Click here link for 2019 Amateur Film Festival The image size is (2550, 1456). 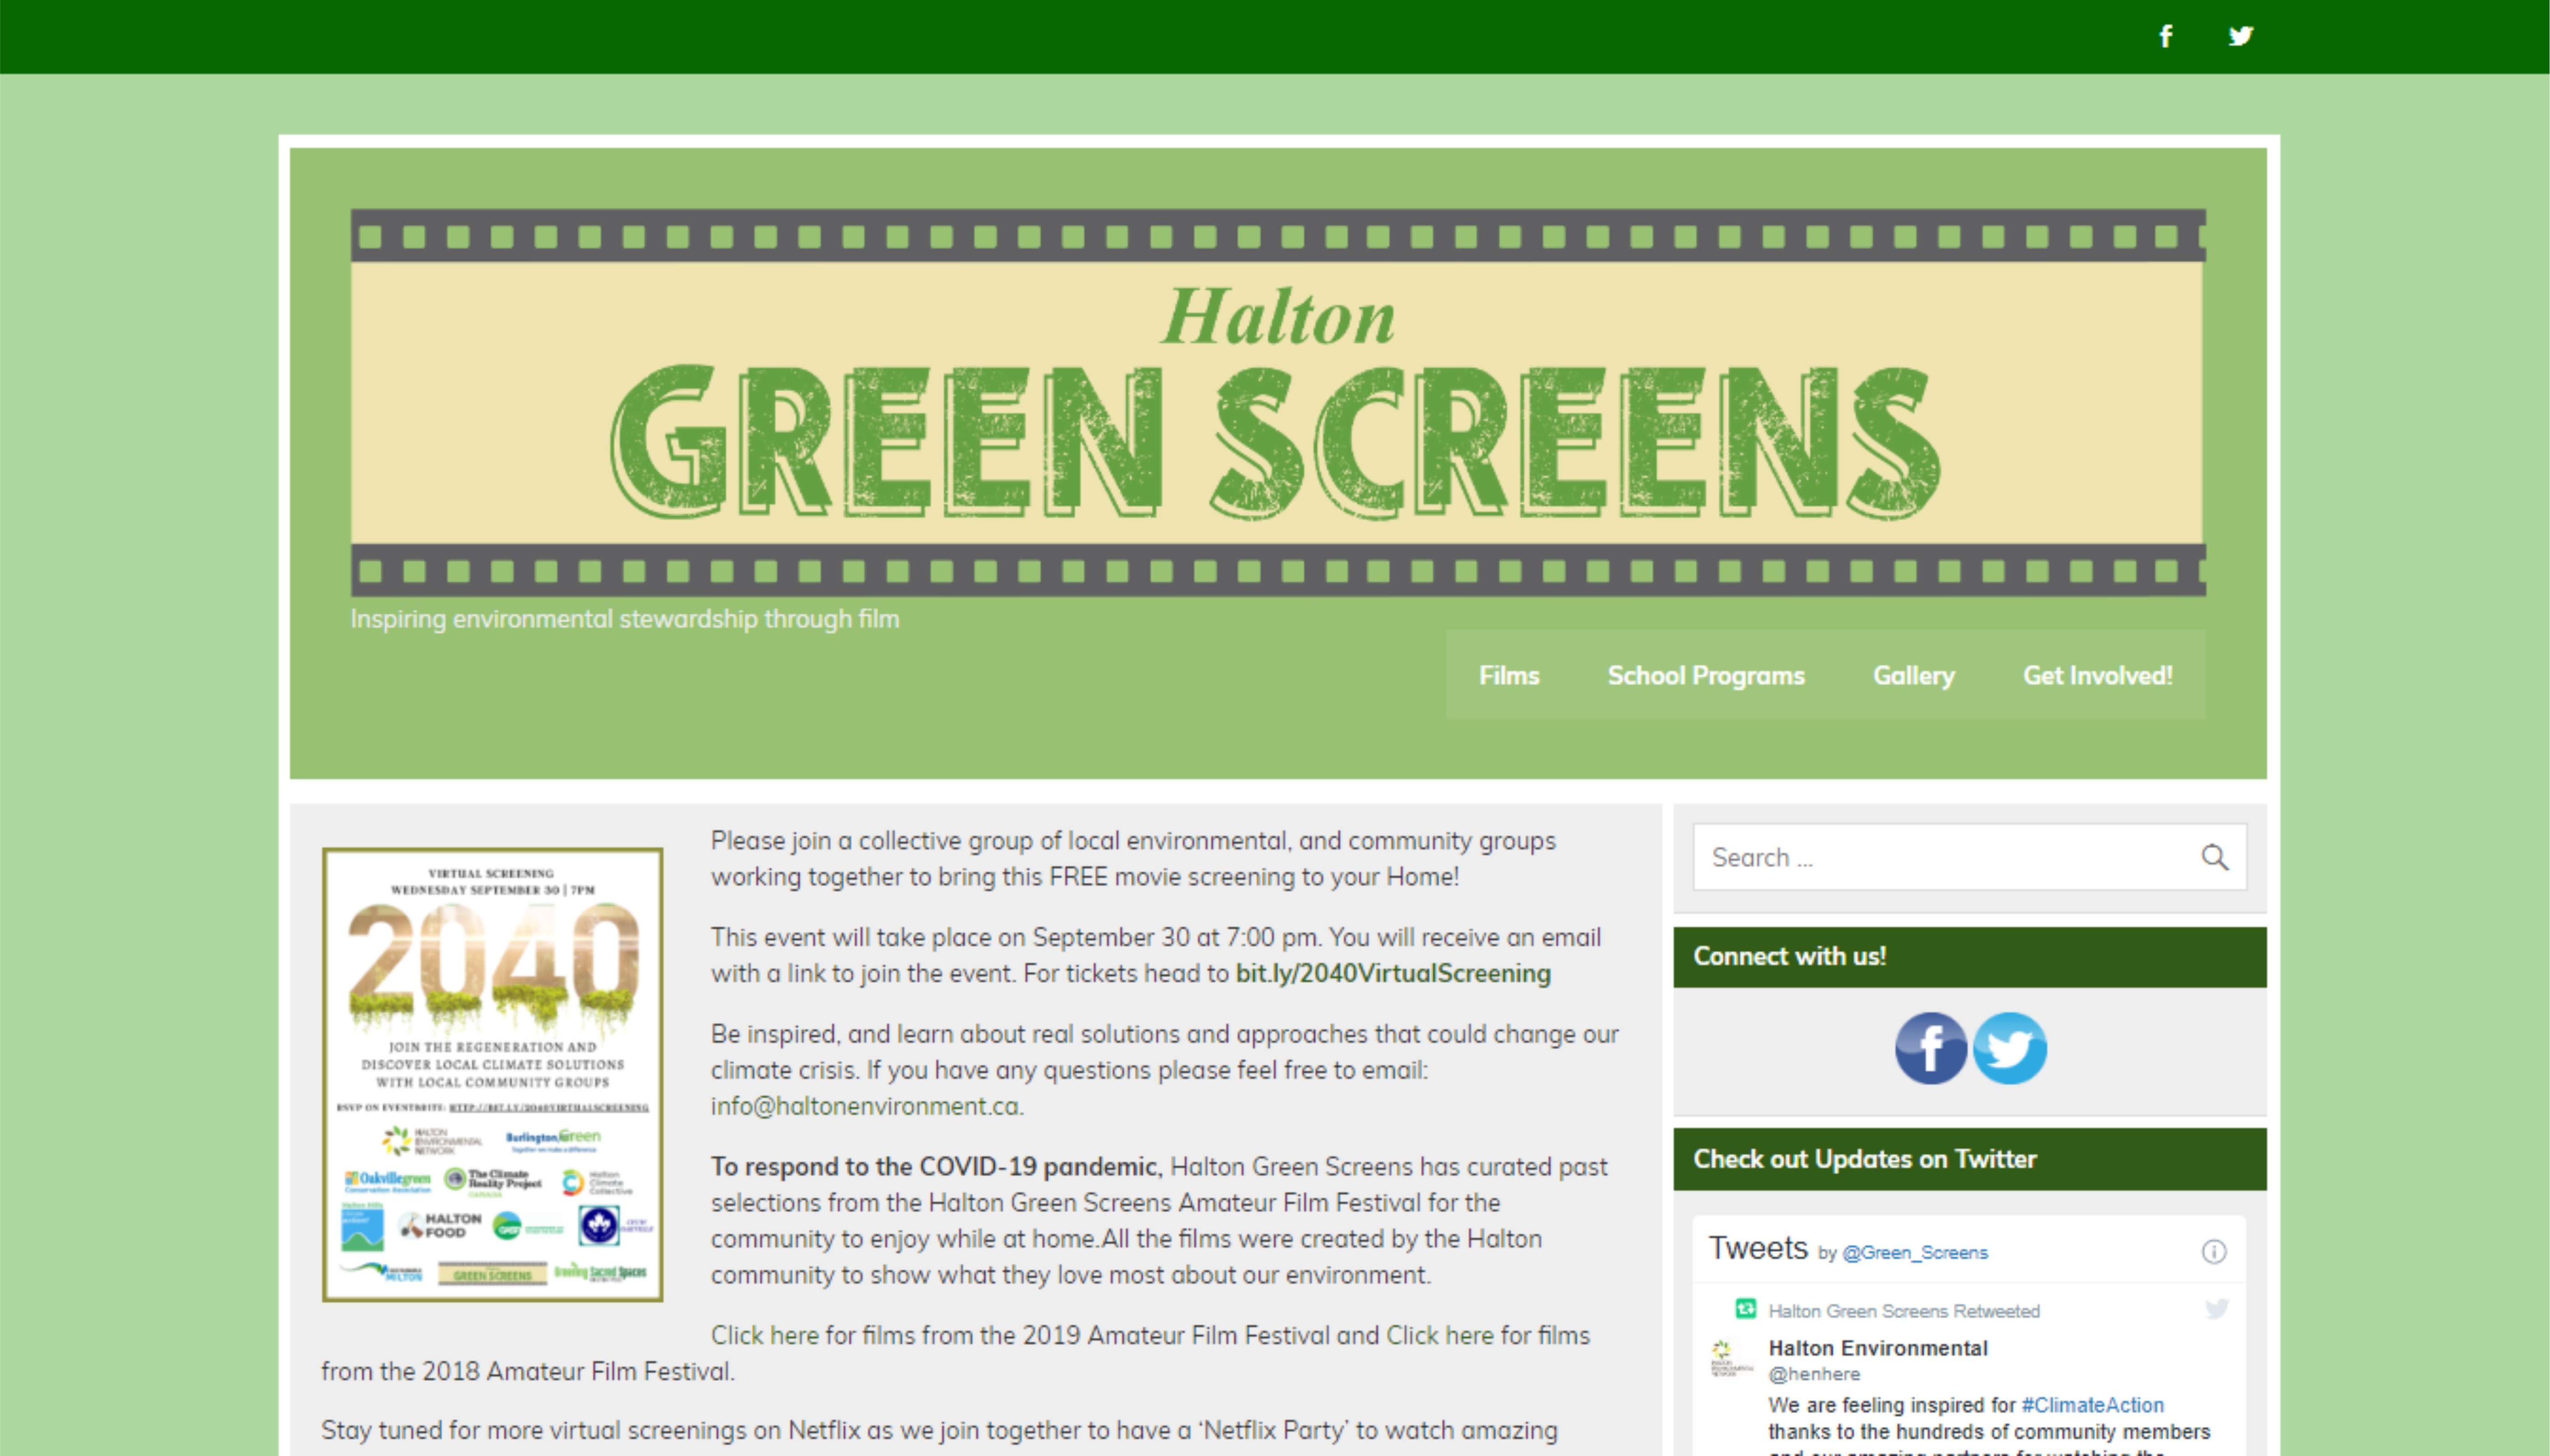pos(764,1335)
